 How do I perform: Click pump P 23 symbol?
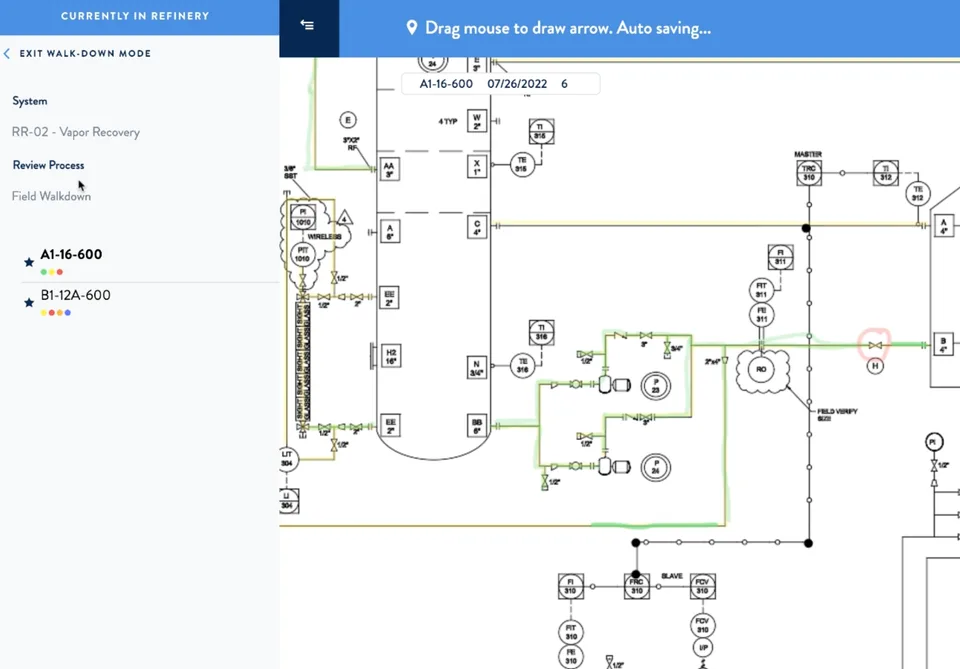click(x=655, y=386)
